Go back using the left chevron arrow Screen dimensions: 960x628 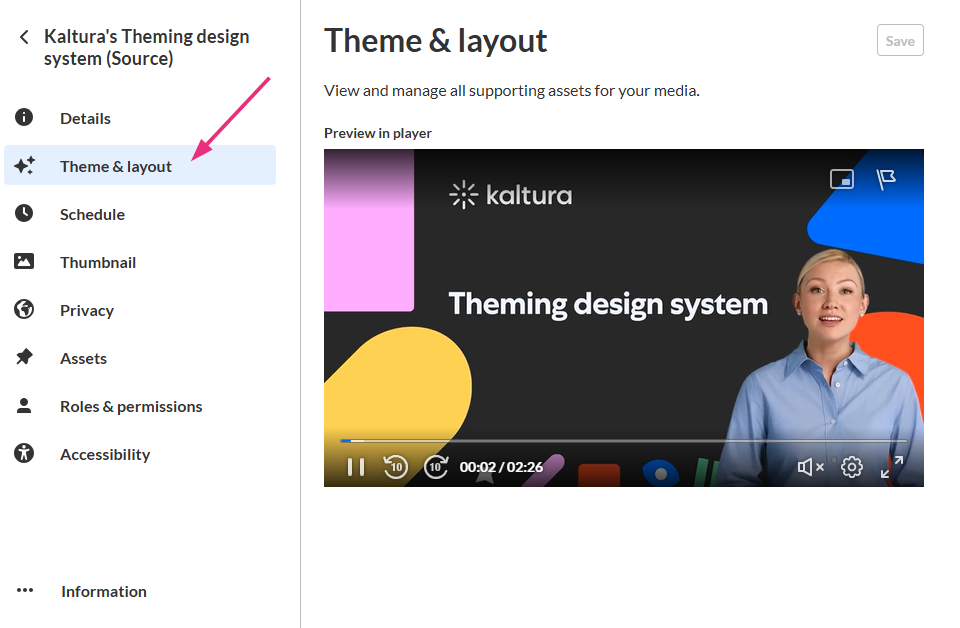(24, 37)
